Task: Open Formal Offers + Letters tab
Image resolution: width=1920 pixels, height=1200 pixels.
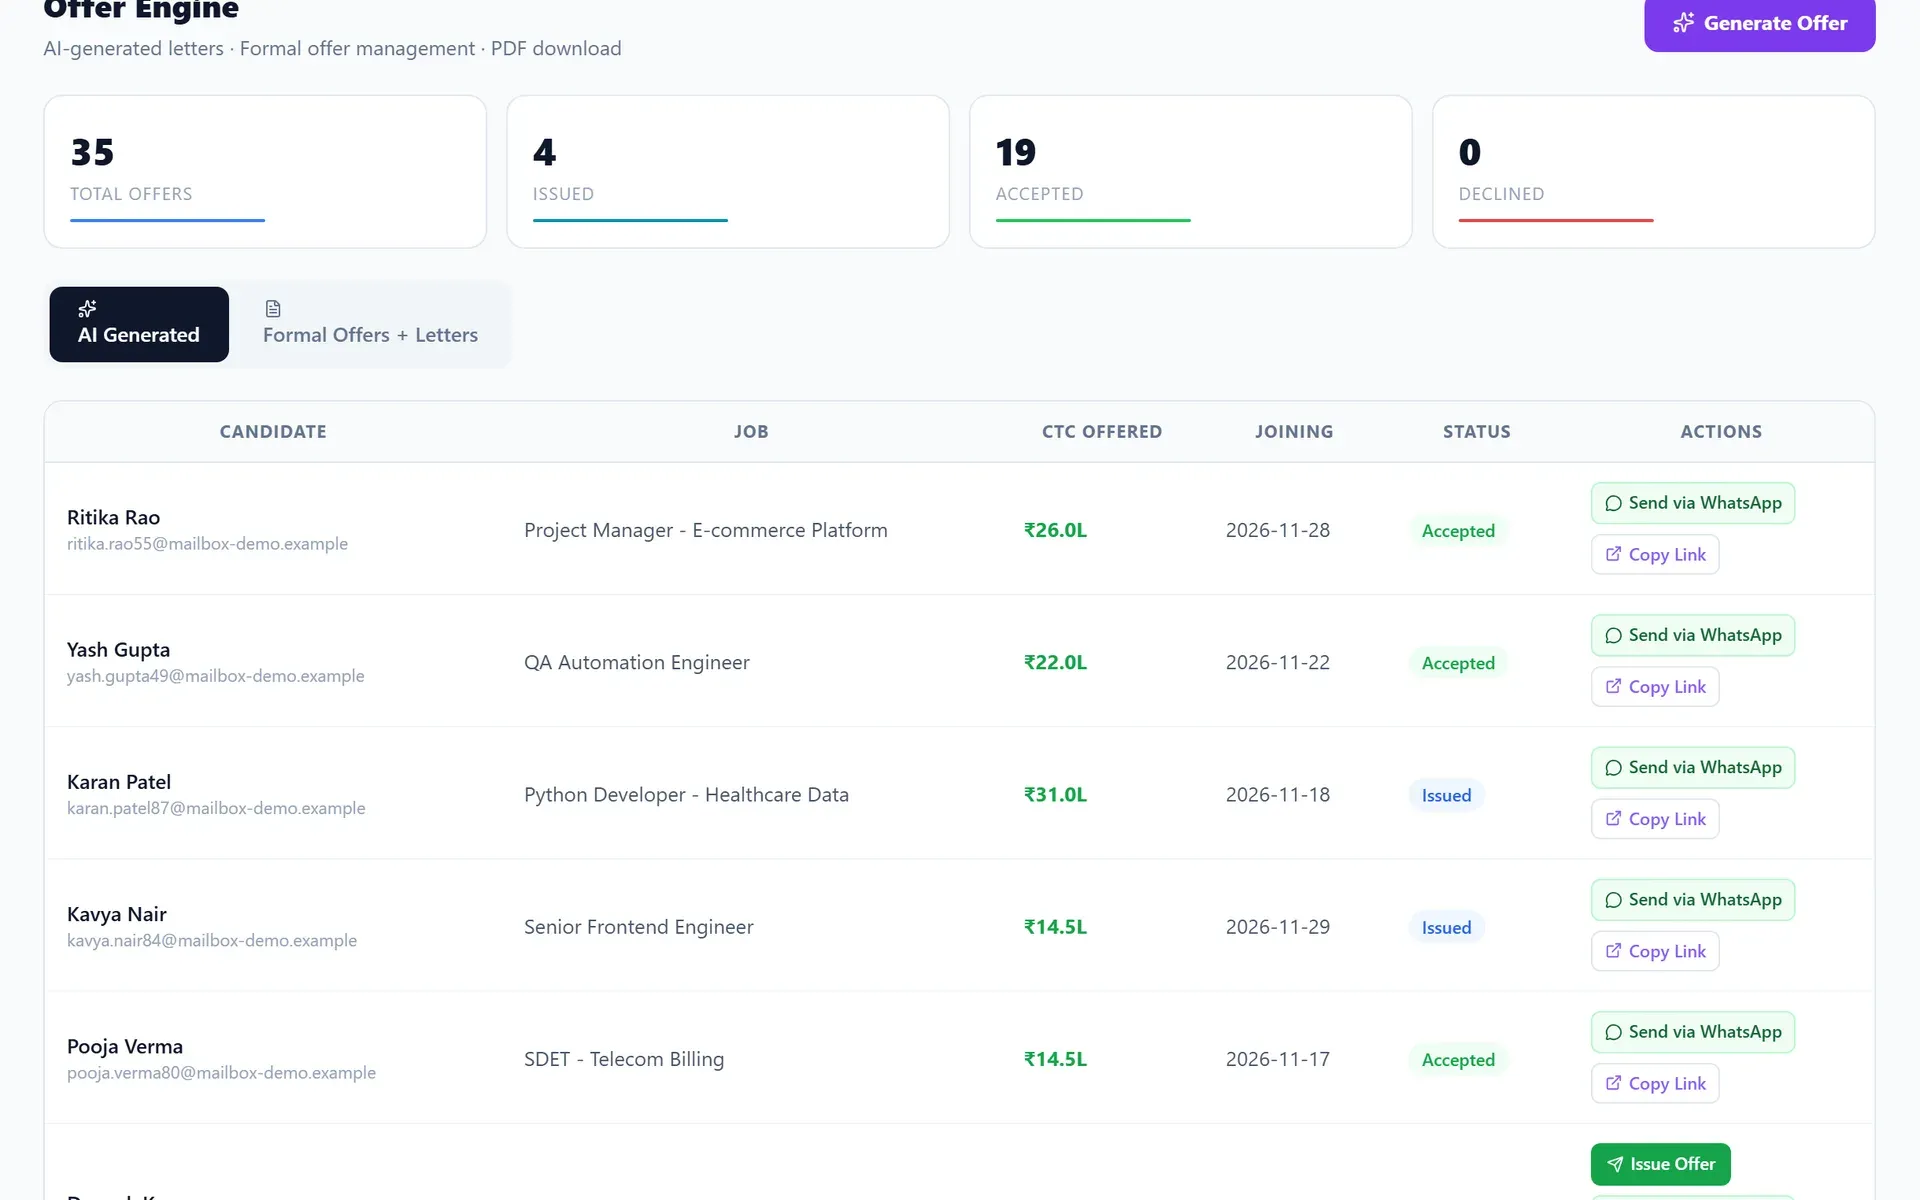Action: click(370, 324)
